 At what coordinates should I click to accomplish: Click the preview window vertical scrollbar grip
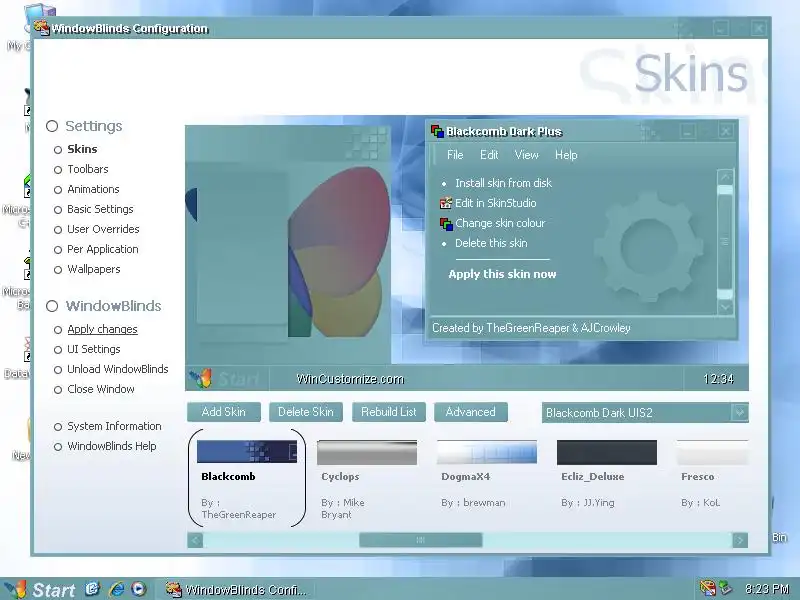point(725,242)
